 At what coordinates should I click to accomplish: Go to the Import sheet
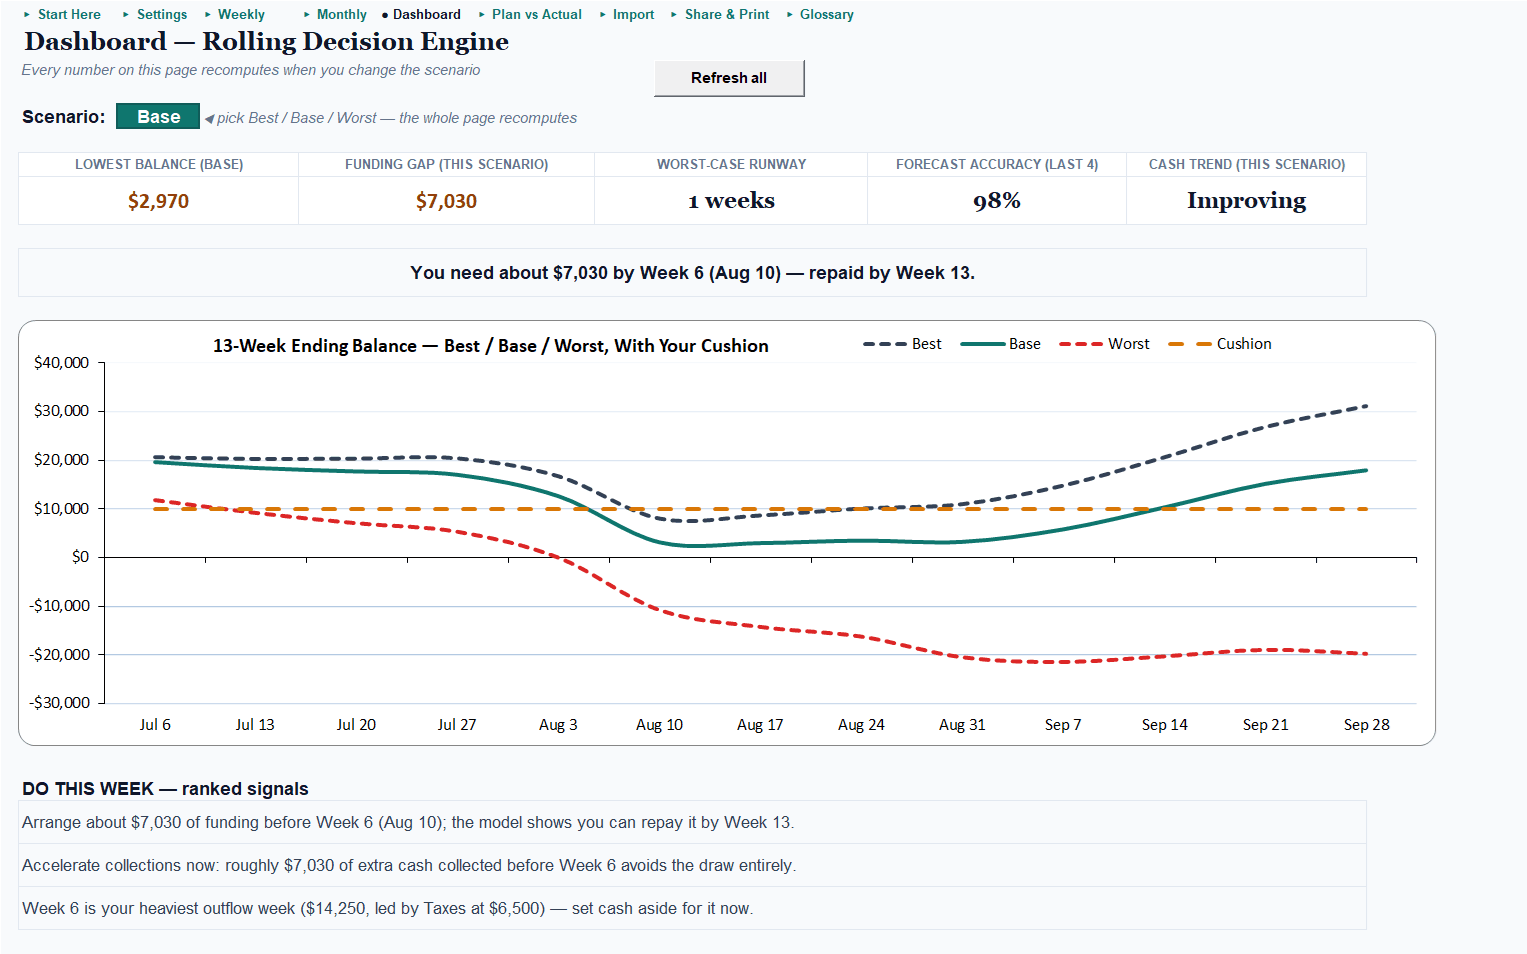[x=634, y=14]
